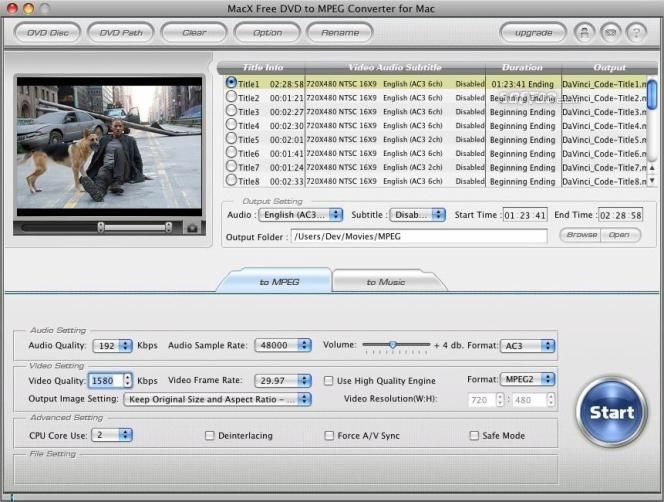Click the title list vertical scrollbar thumb
Image resolution: width=664 pixels, height=502 pixels.
click(x=653, y=94)
